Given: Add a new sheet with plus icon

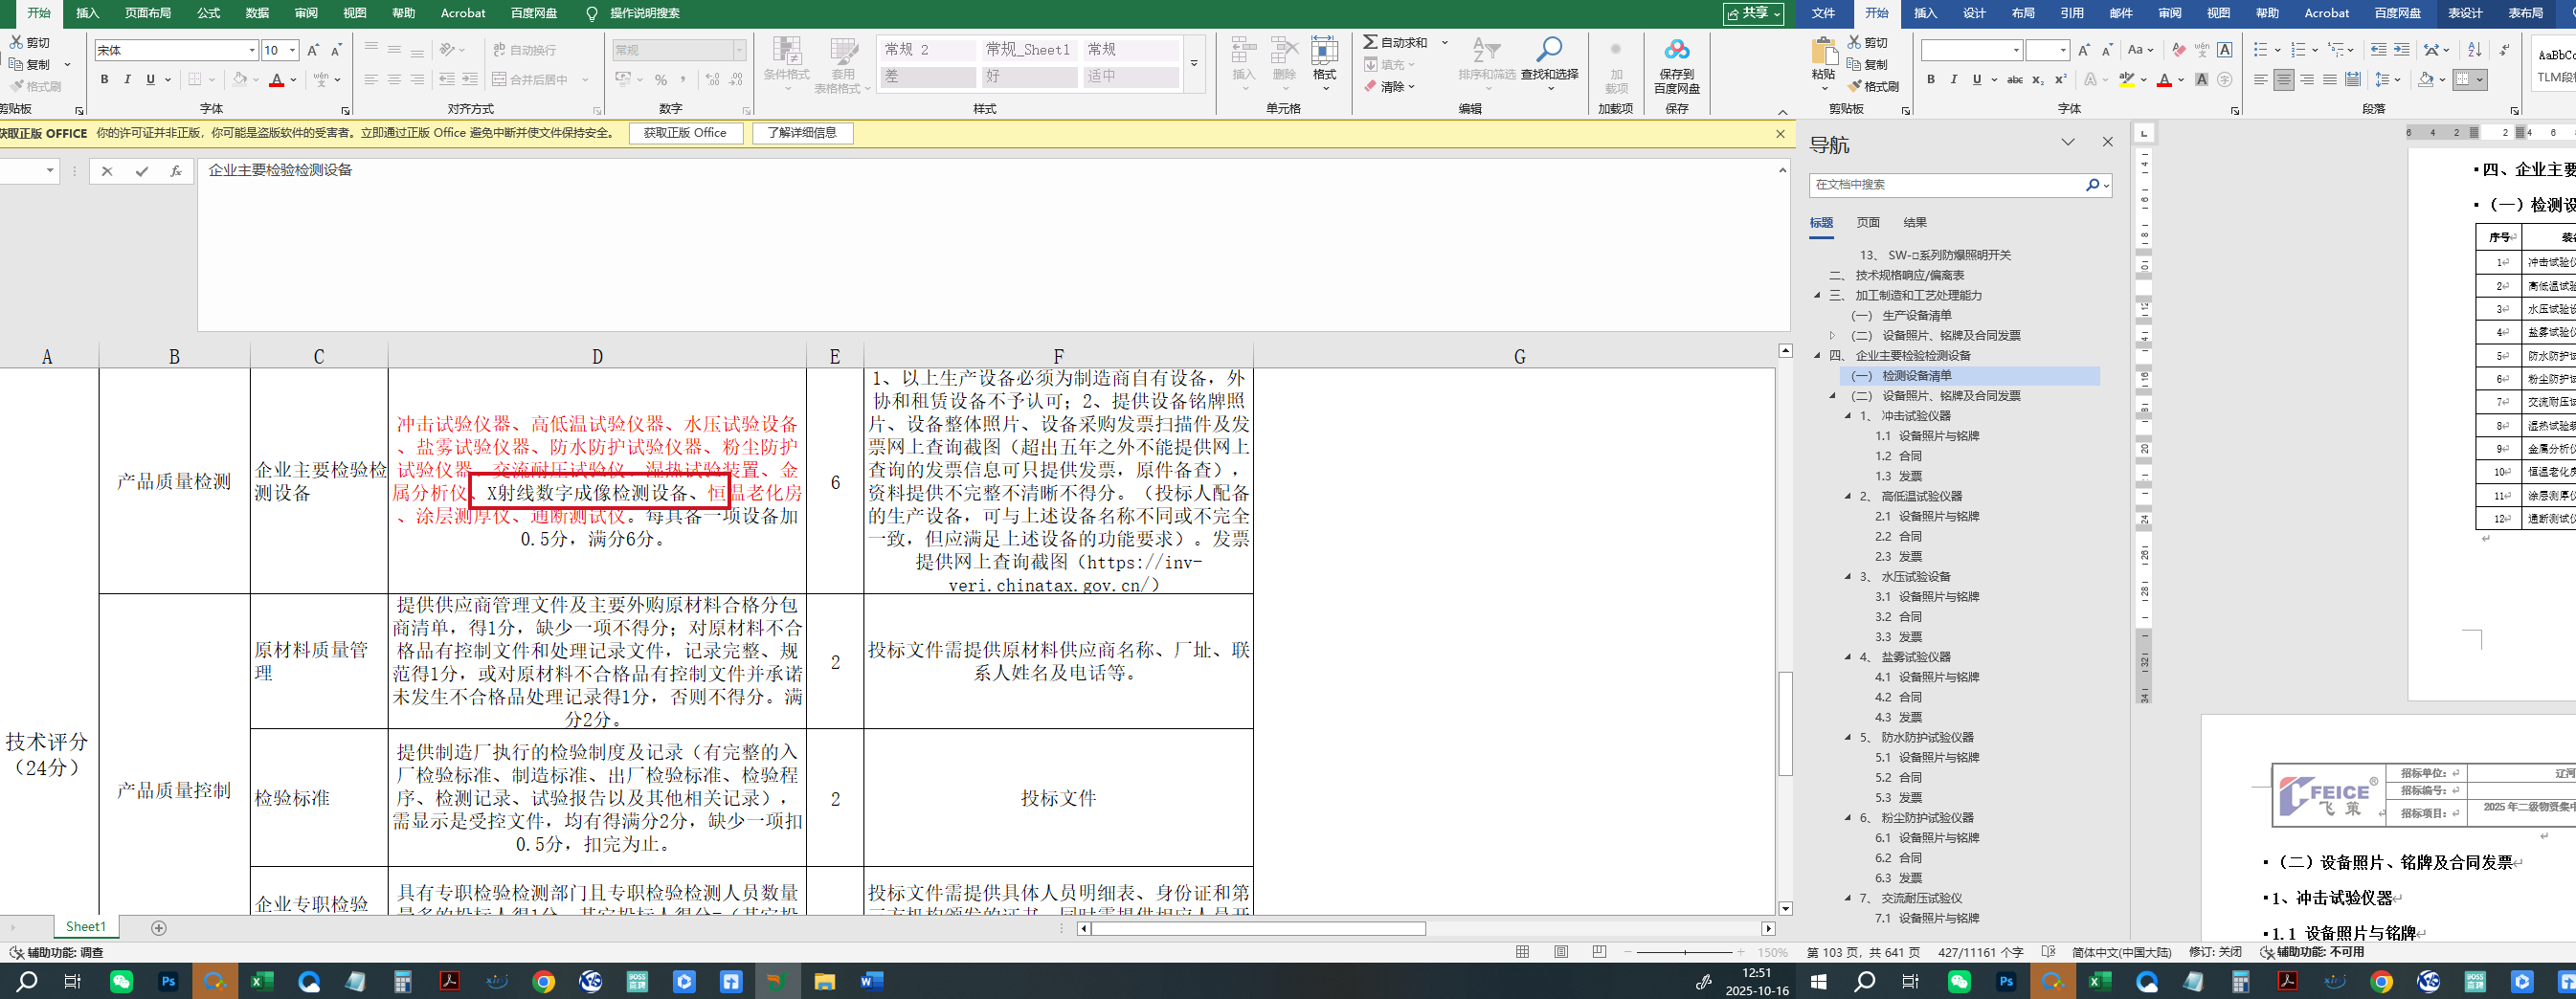Looking at the screenshot, I should 158,928.
